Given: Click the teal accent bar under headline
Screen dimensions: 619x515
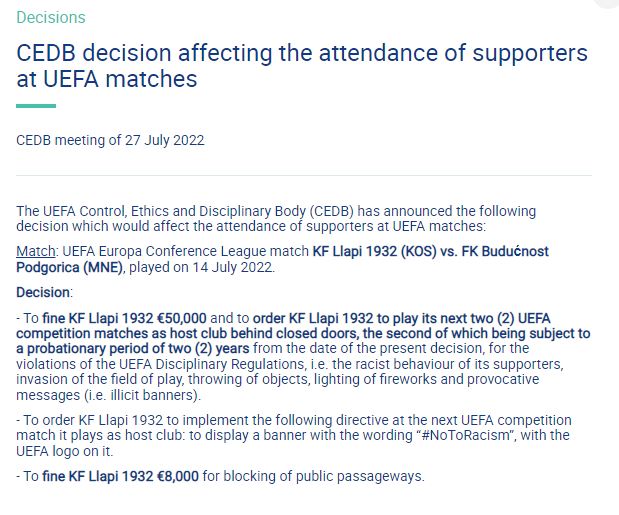Looking at the screenshot, I should tap(36, 106).
